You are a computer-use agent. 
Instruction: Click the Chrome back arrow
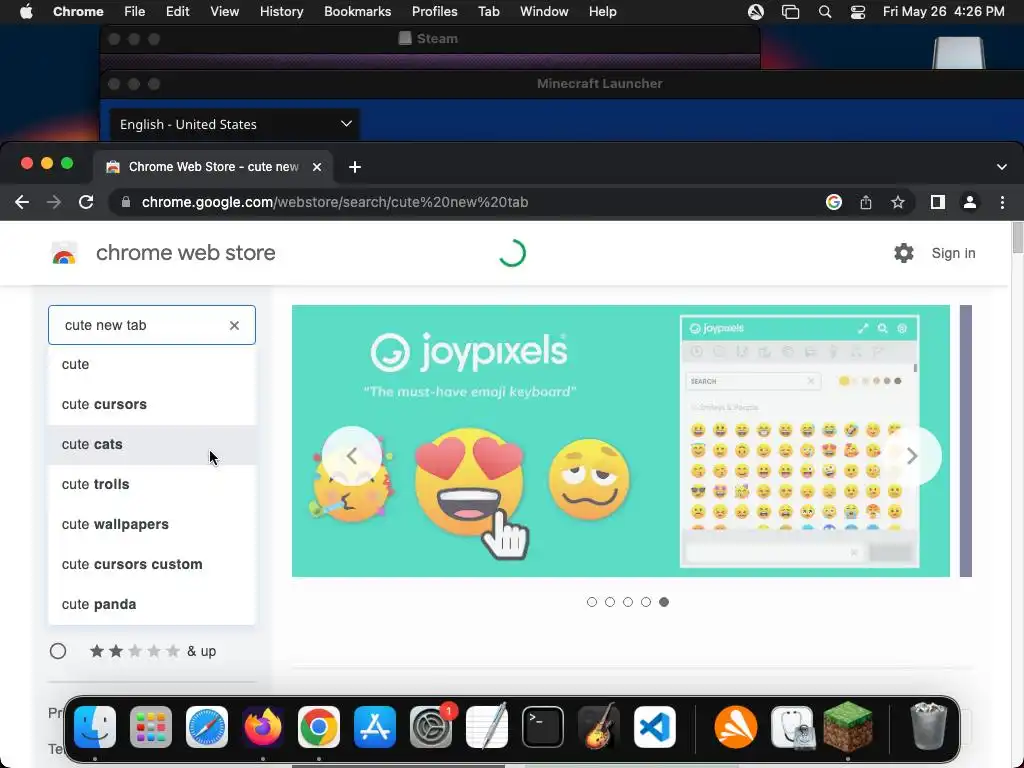coord(22,202)
